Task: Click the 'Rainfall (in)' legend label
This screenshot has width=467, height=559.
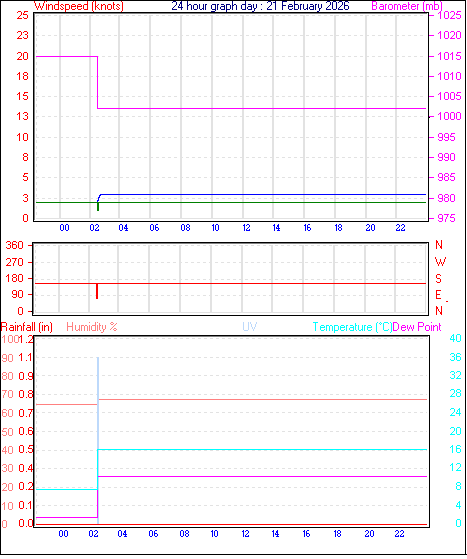Action: [x=27, y=327]
